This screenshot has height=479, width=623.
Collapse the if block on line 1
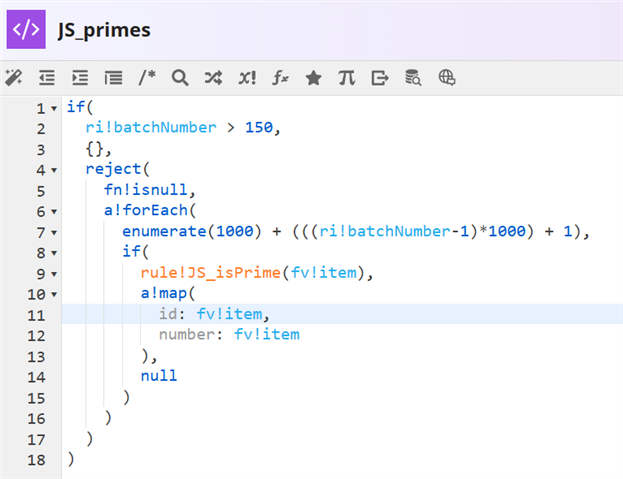point(54,108)
